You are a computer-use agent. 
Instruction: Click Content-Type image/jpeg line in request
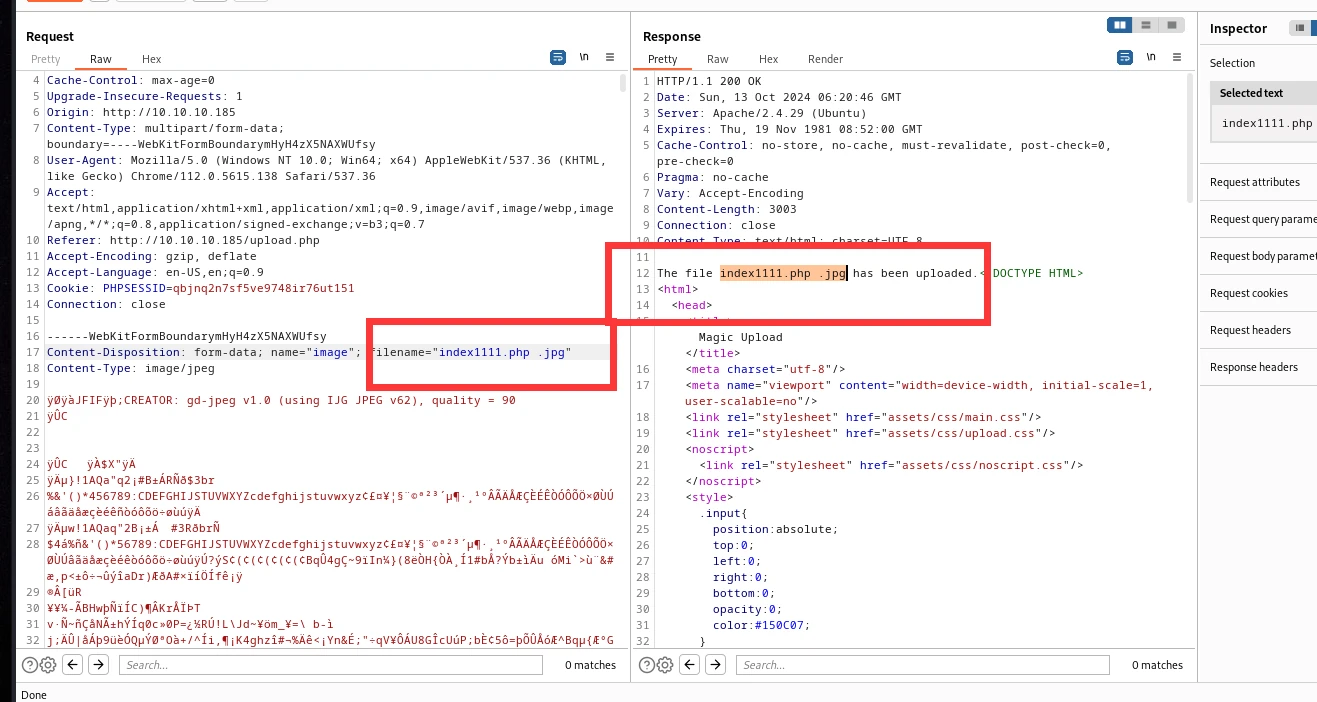click(x=131, y=368)
